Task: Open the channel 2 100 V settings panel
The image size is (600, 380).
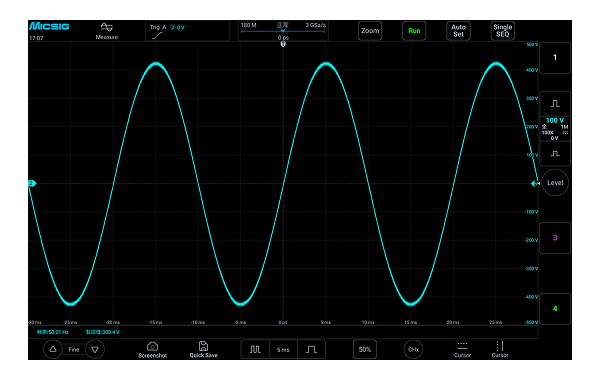Action: [x=555, y=129]
